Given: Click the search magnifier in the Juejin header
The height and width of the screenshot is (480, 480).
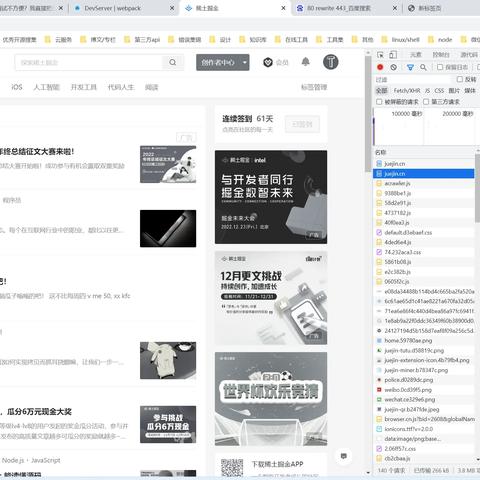Looking at the screenshot, I should [173, 62].
